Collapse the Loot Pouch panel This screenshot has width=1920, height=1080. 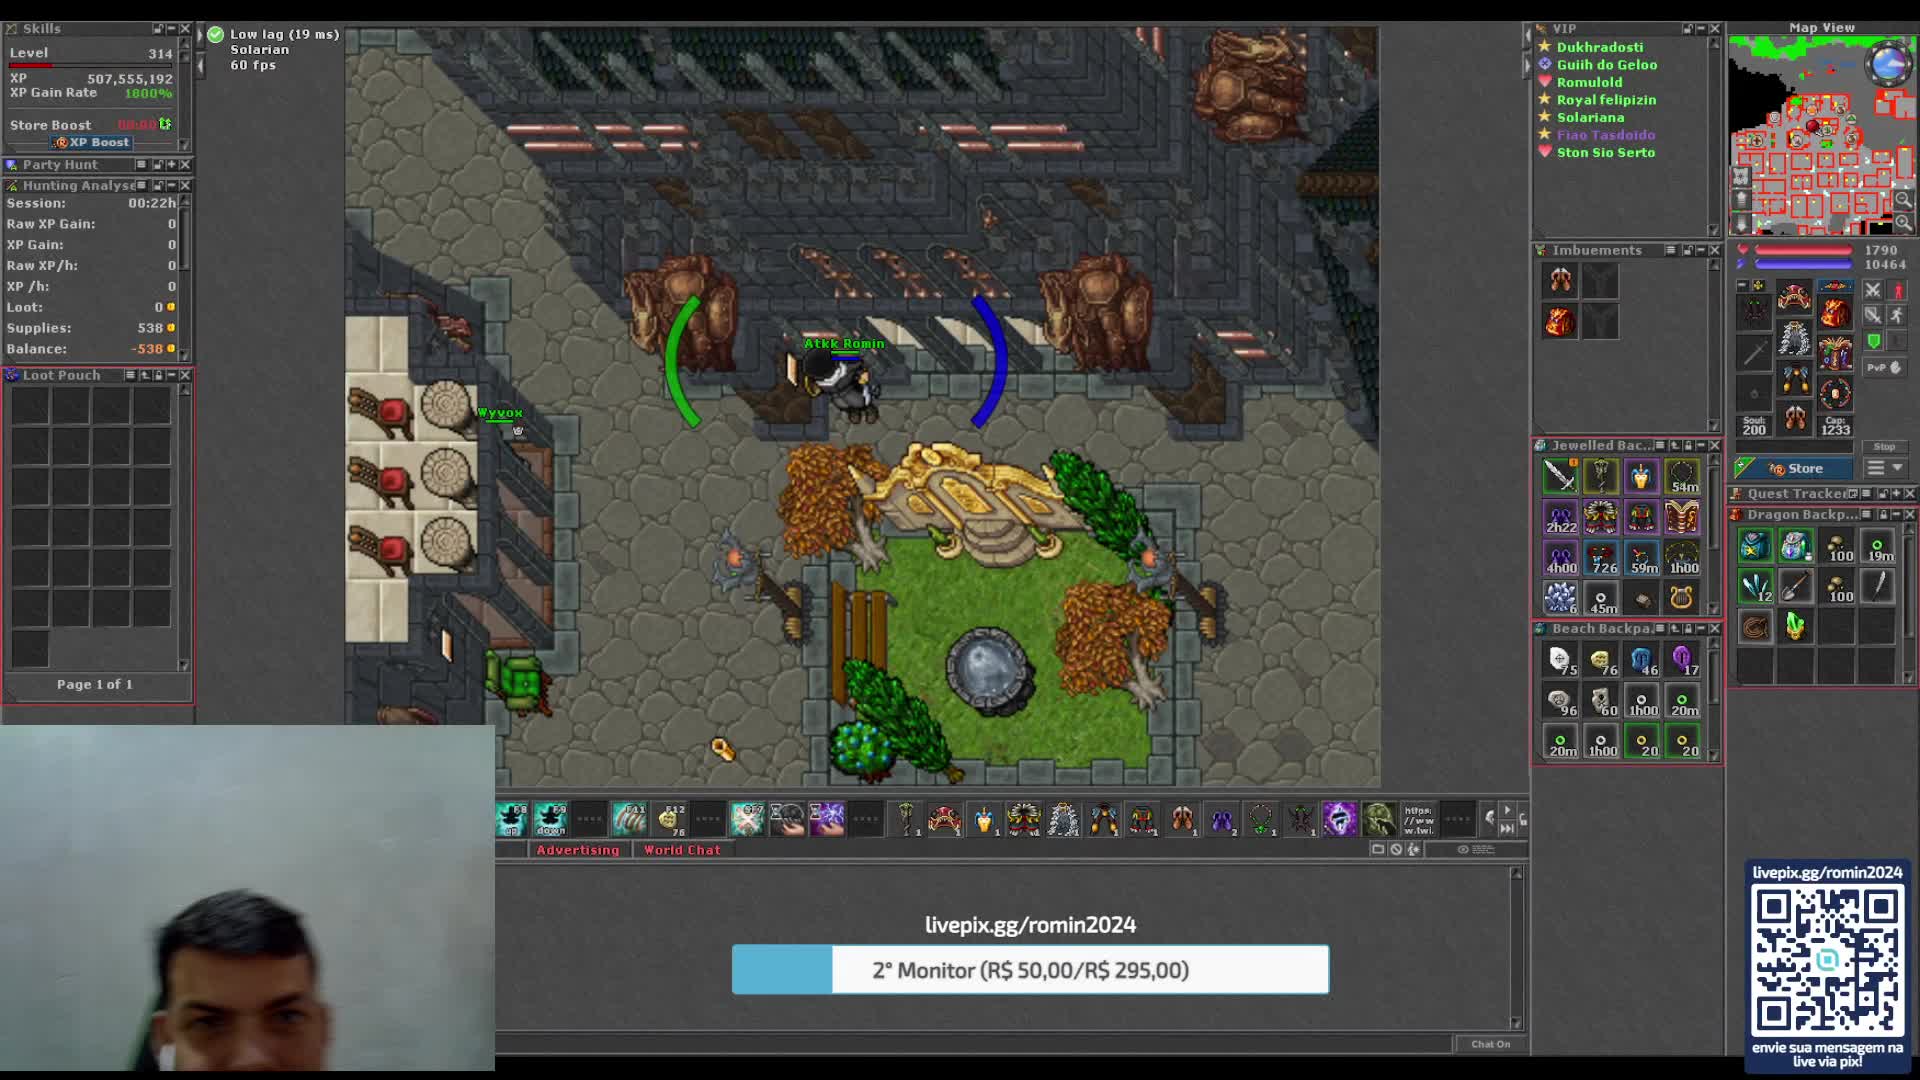click(171, 375)
